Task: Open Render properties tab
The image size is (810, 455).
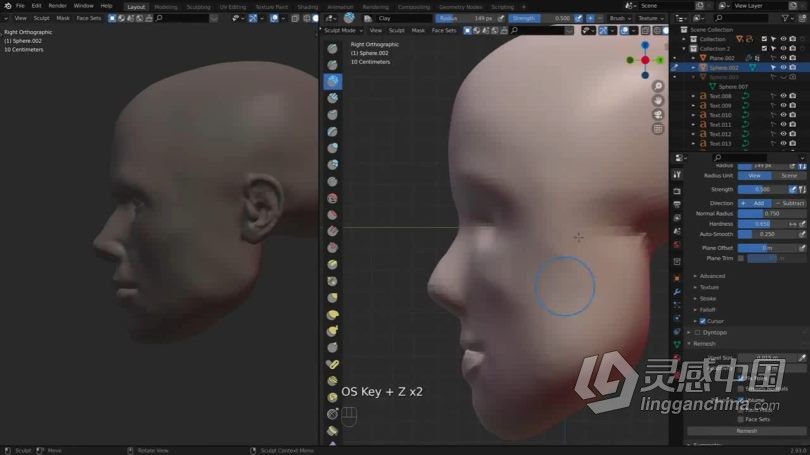Action: click(x=677, y=191)
